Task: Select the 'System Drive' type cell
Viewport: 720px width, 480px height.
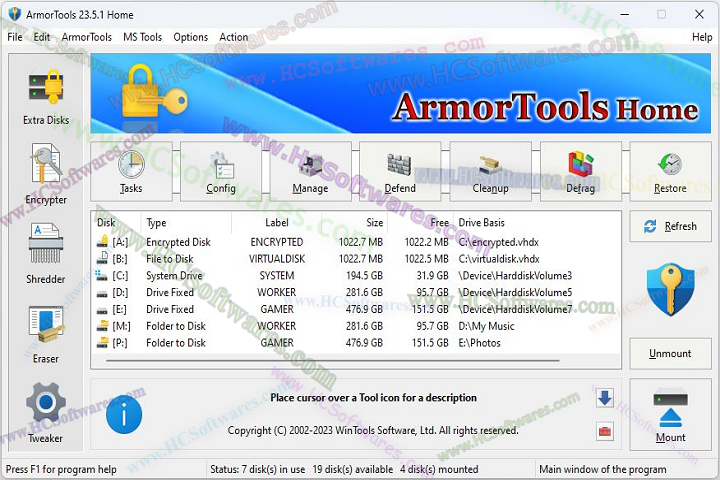Action: pos(174,276)
